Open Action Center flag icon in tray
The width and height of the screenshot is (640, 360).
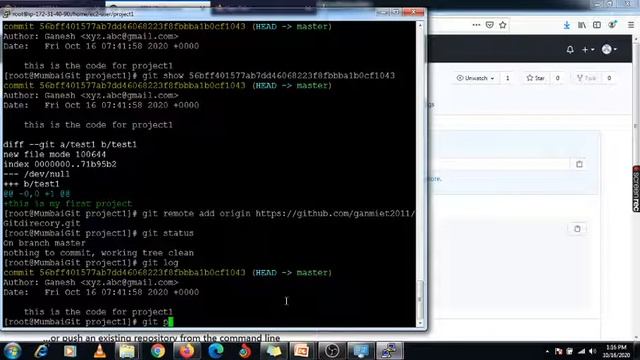(558, 351)
